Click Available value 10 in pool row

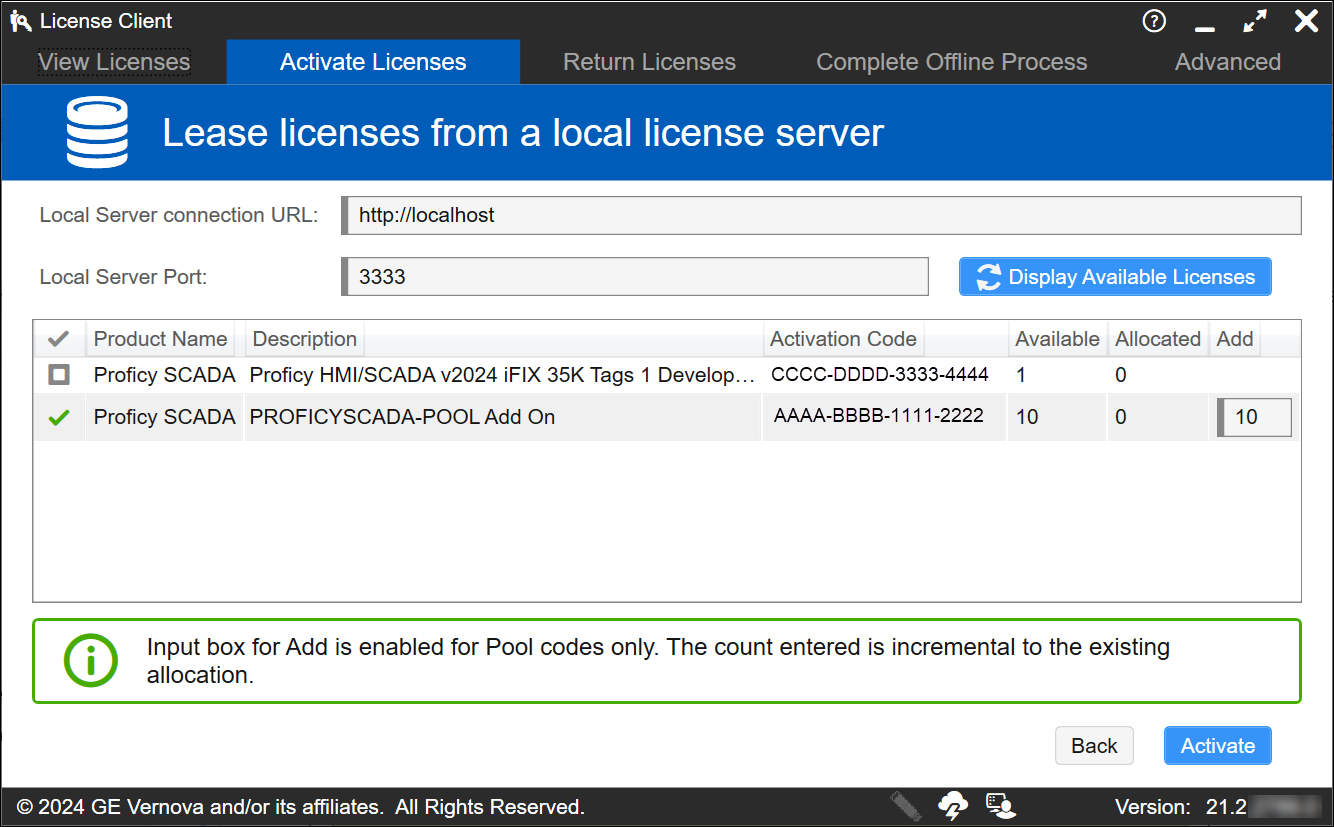pyautogui.click(x=1027, y=417)
